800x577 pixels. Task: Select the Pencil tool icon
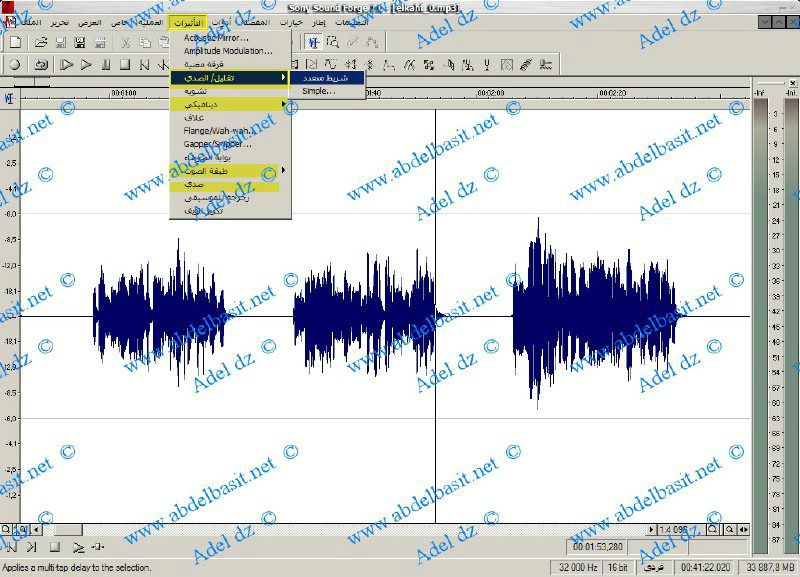(352, 42)
